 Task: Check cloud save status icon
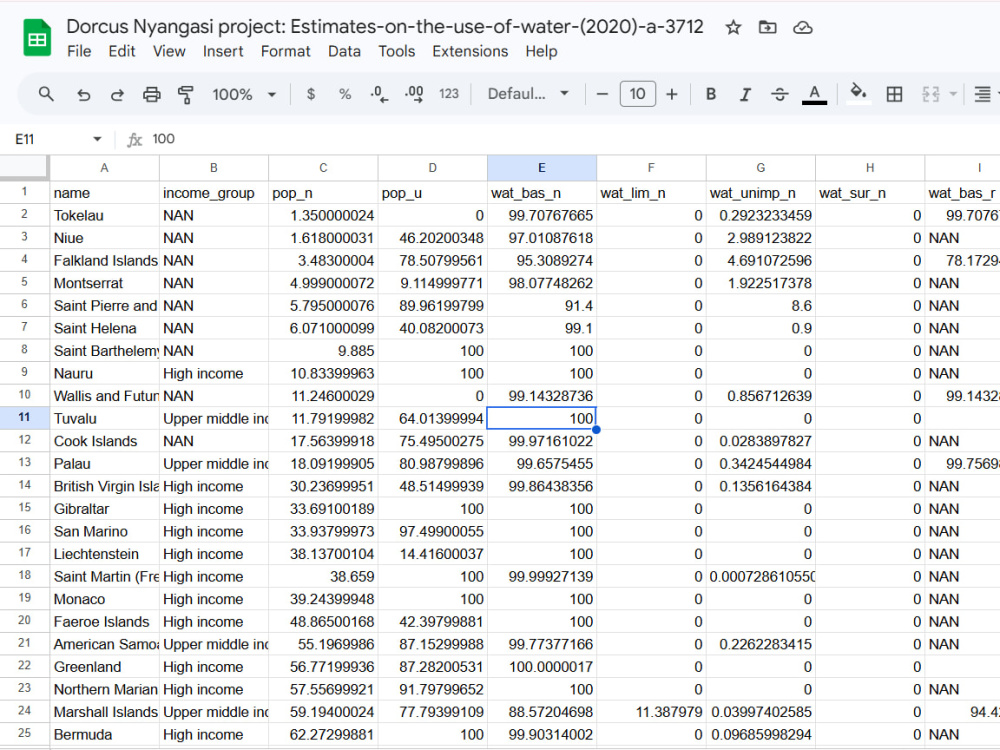pos(802,27)
